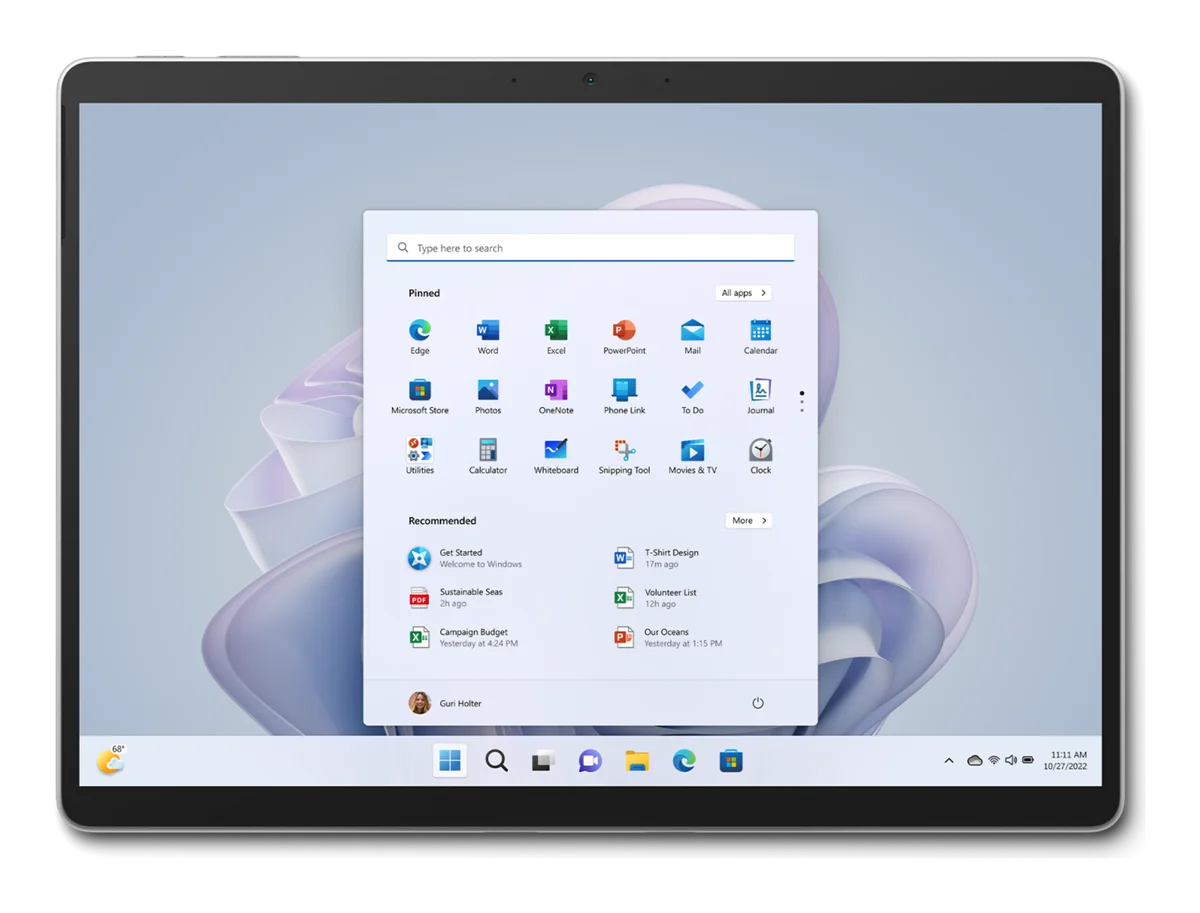Open Microsoft Store from the taskbar

tap(731, 761)
